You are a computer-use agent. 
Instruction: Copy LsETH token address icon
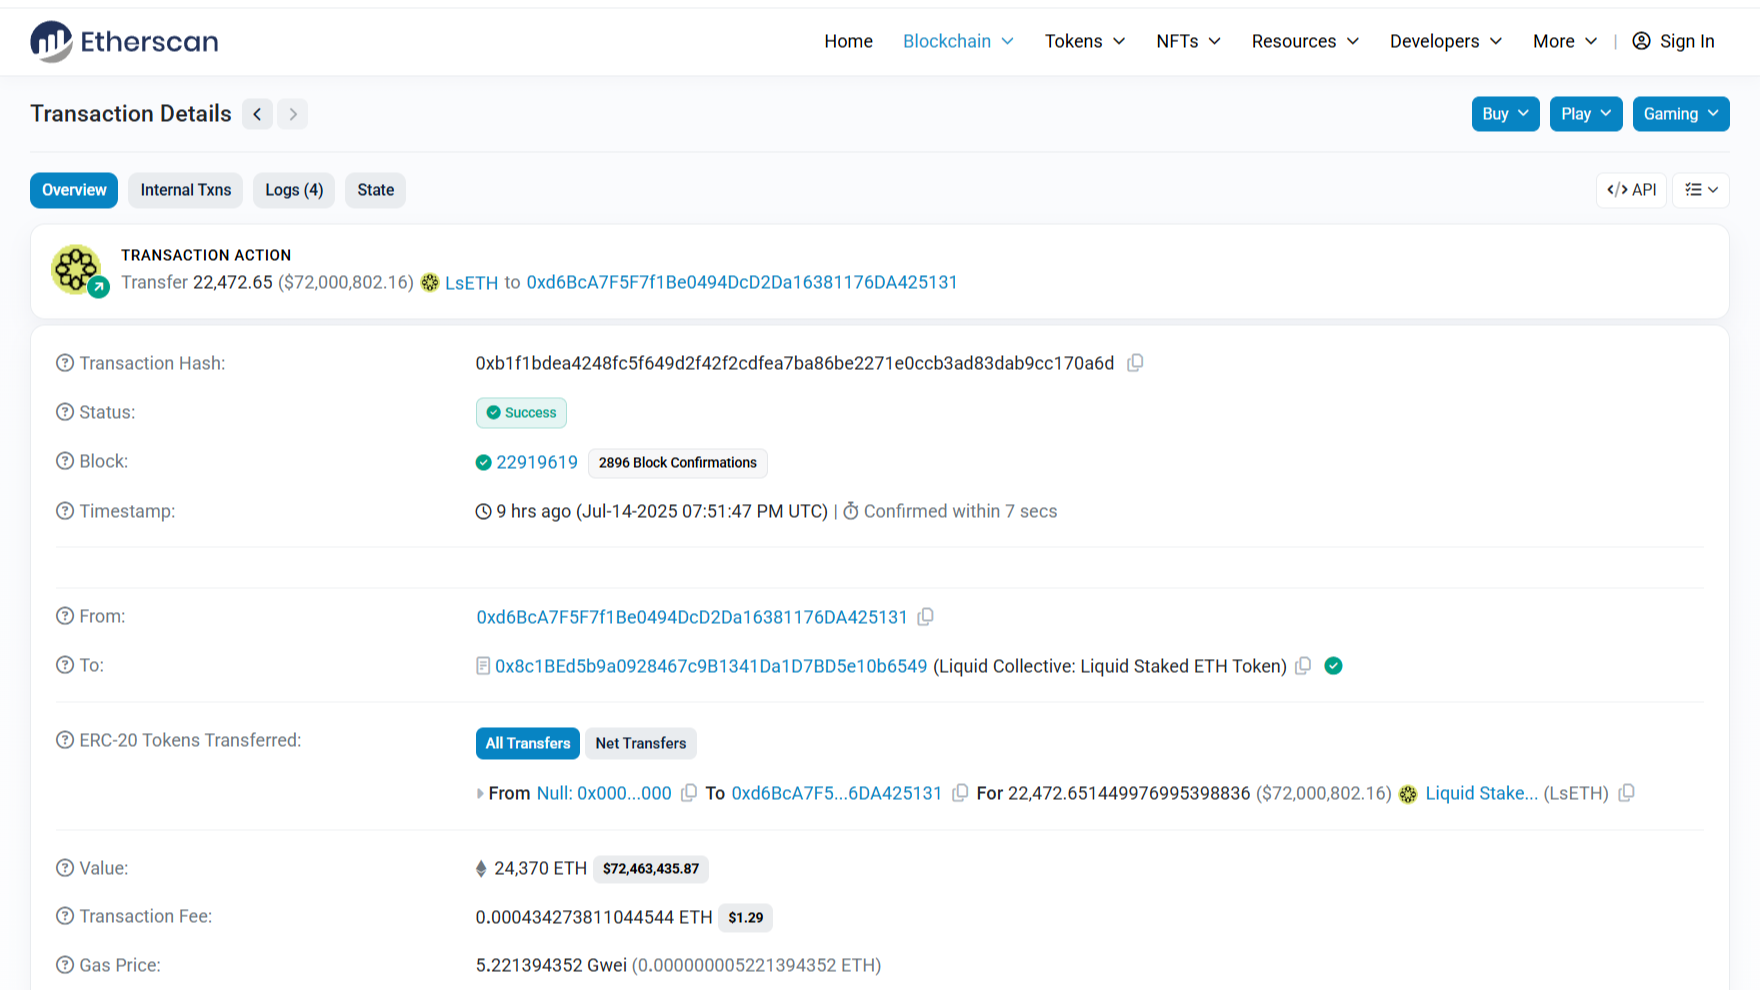[1627, 793]
